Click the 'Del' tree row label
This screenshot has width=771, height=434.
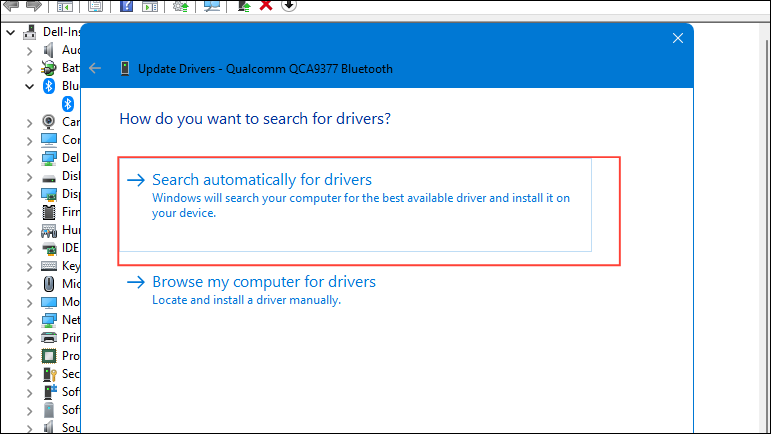71,158
